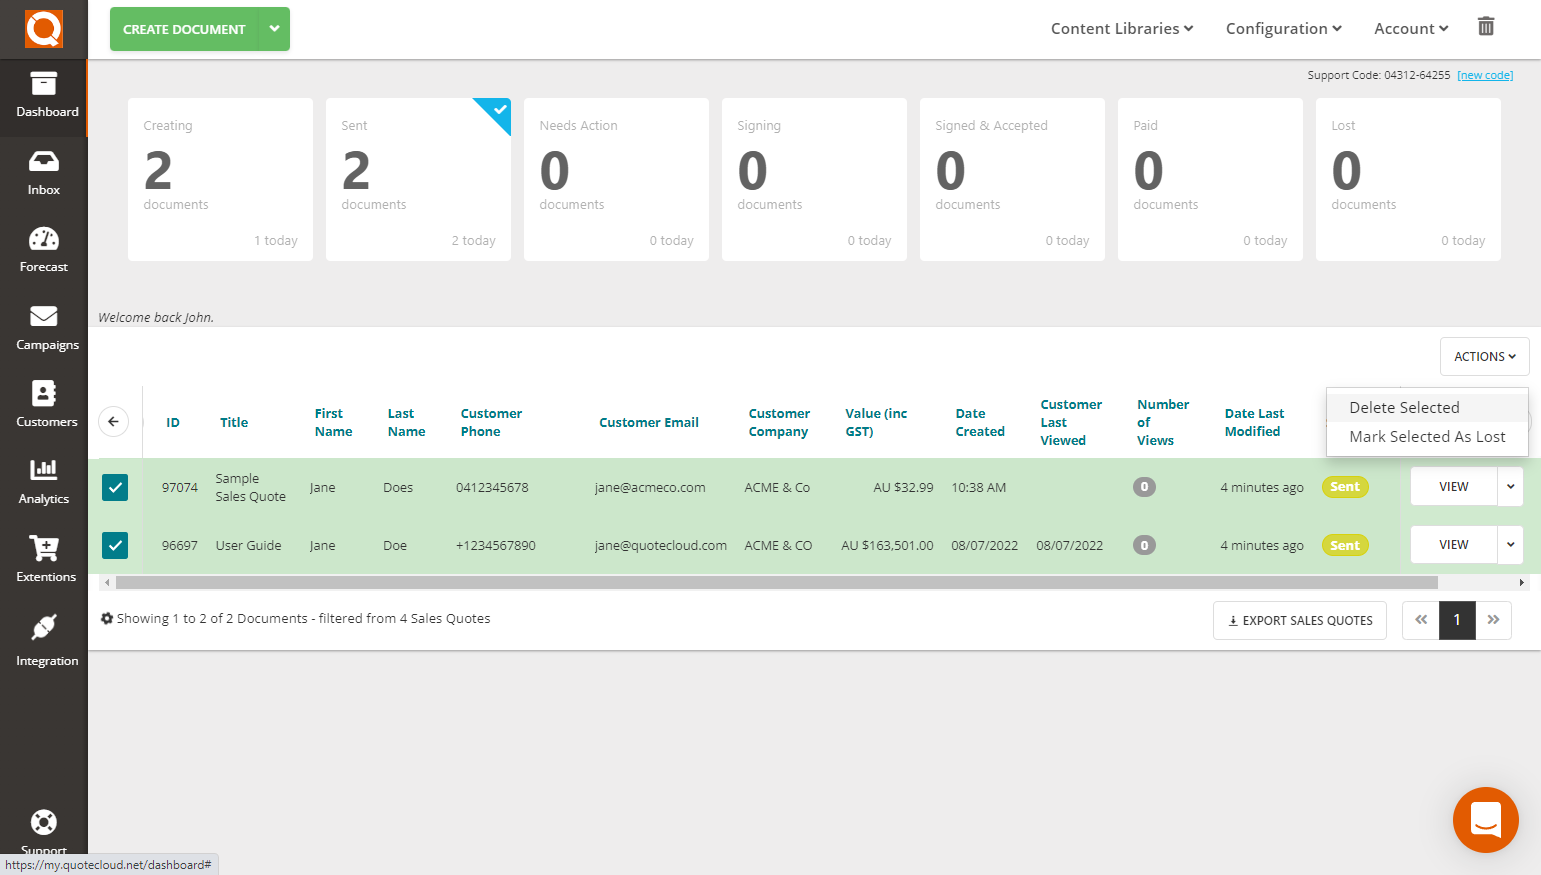Uncheck the User Guide row checkbox

coord(114,545)
